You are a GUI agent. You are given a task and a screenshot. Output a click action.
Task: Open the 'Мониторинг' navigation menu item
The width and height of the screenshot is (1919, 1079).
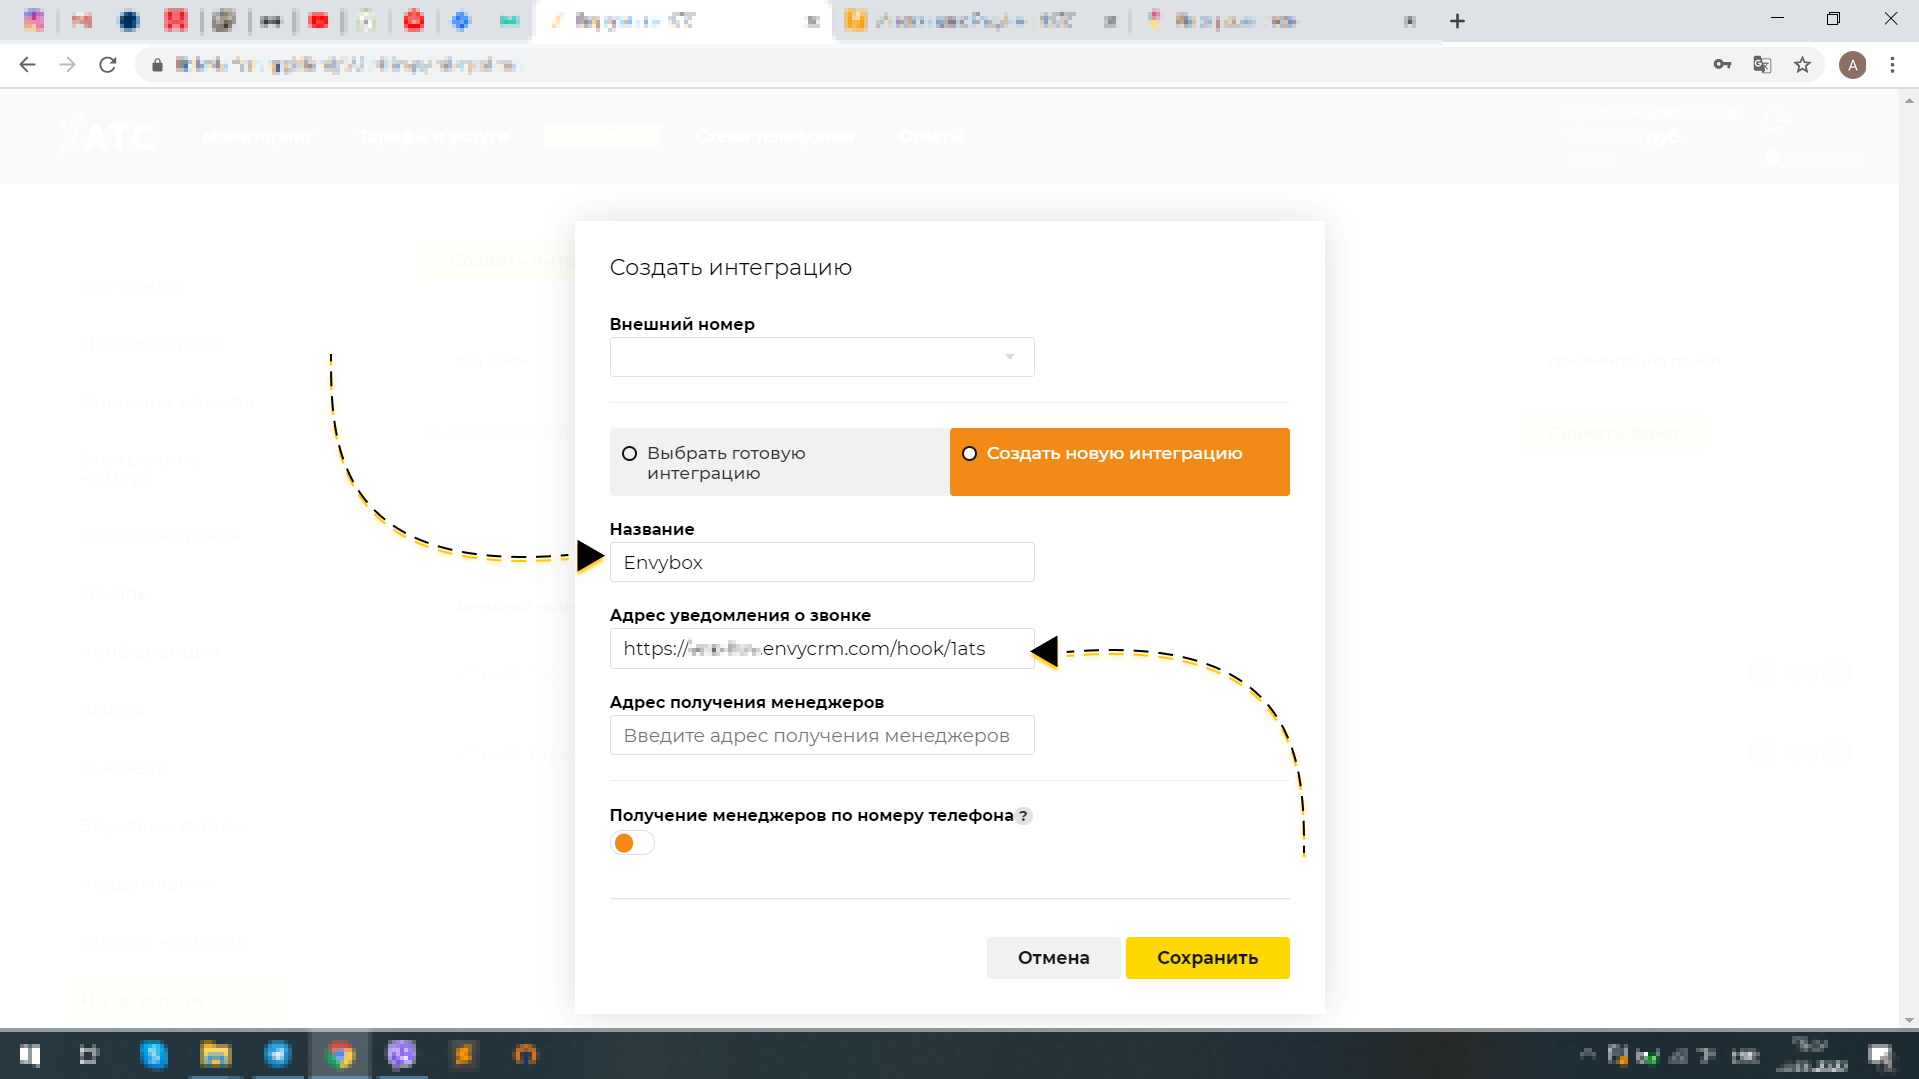click(x=257, y=137)
